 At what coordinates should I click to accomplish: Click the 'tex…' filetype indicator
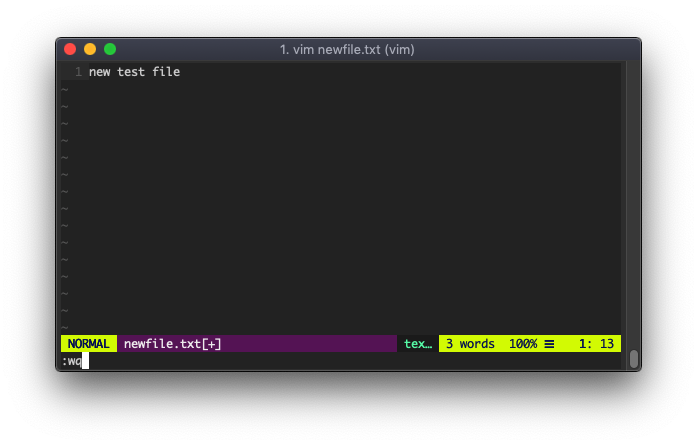(418, 344)
